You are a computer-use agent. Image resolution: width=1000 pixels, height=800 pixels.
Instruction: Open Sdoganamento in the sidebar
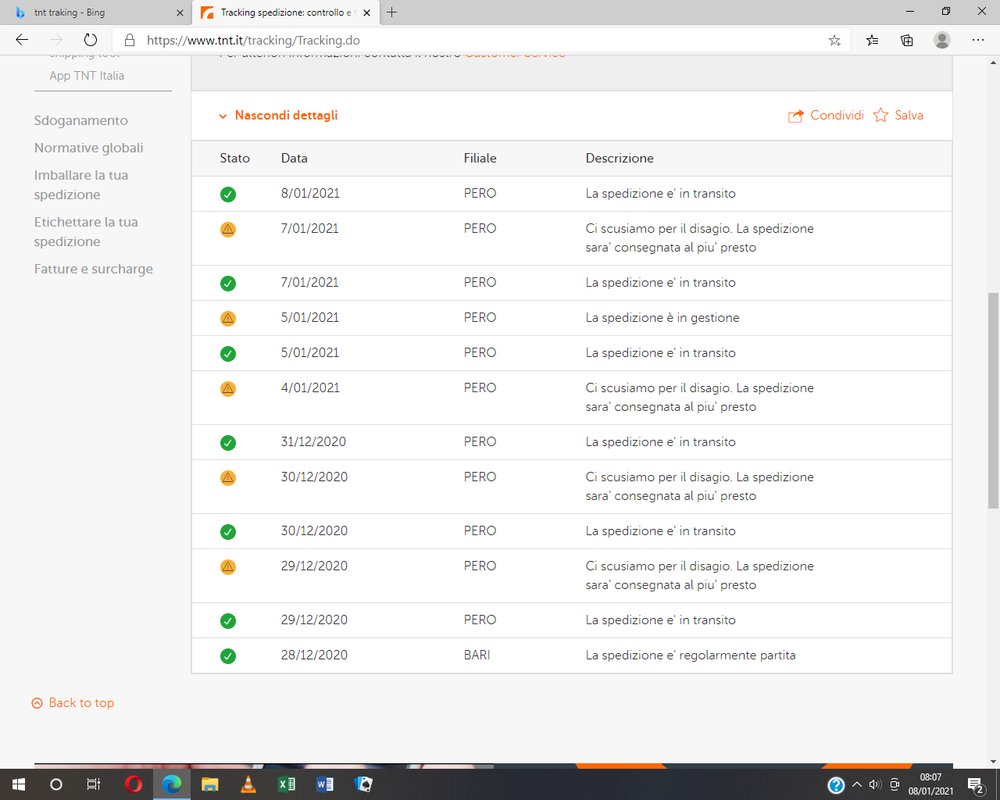(x=81, y=121)
